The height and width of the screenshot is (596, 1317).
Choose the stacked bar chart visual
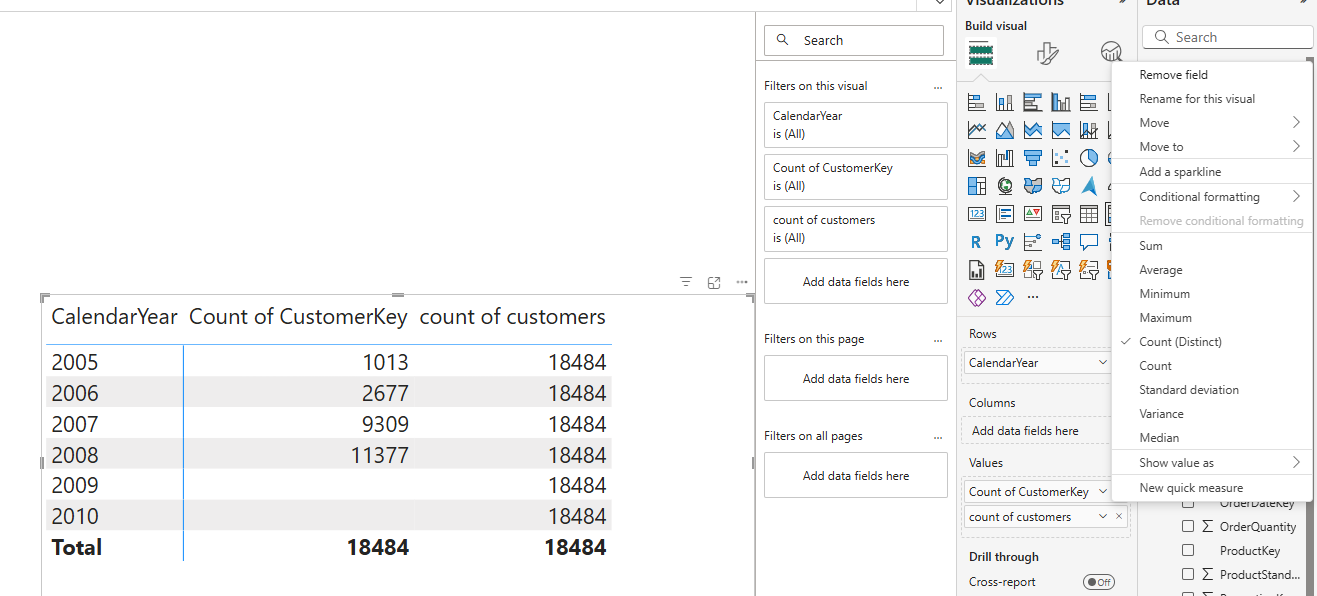tap(977, 102)
